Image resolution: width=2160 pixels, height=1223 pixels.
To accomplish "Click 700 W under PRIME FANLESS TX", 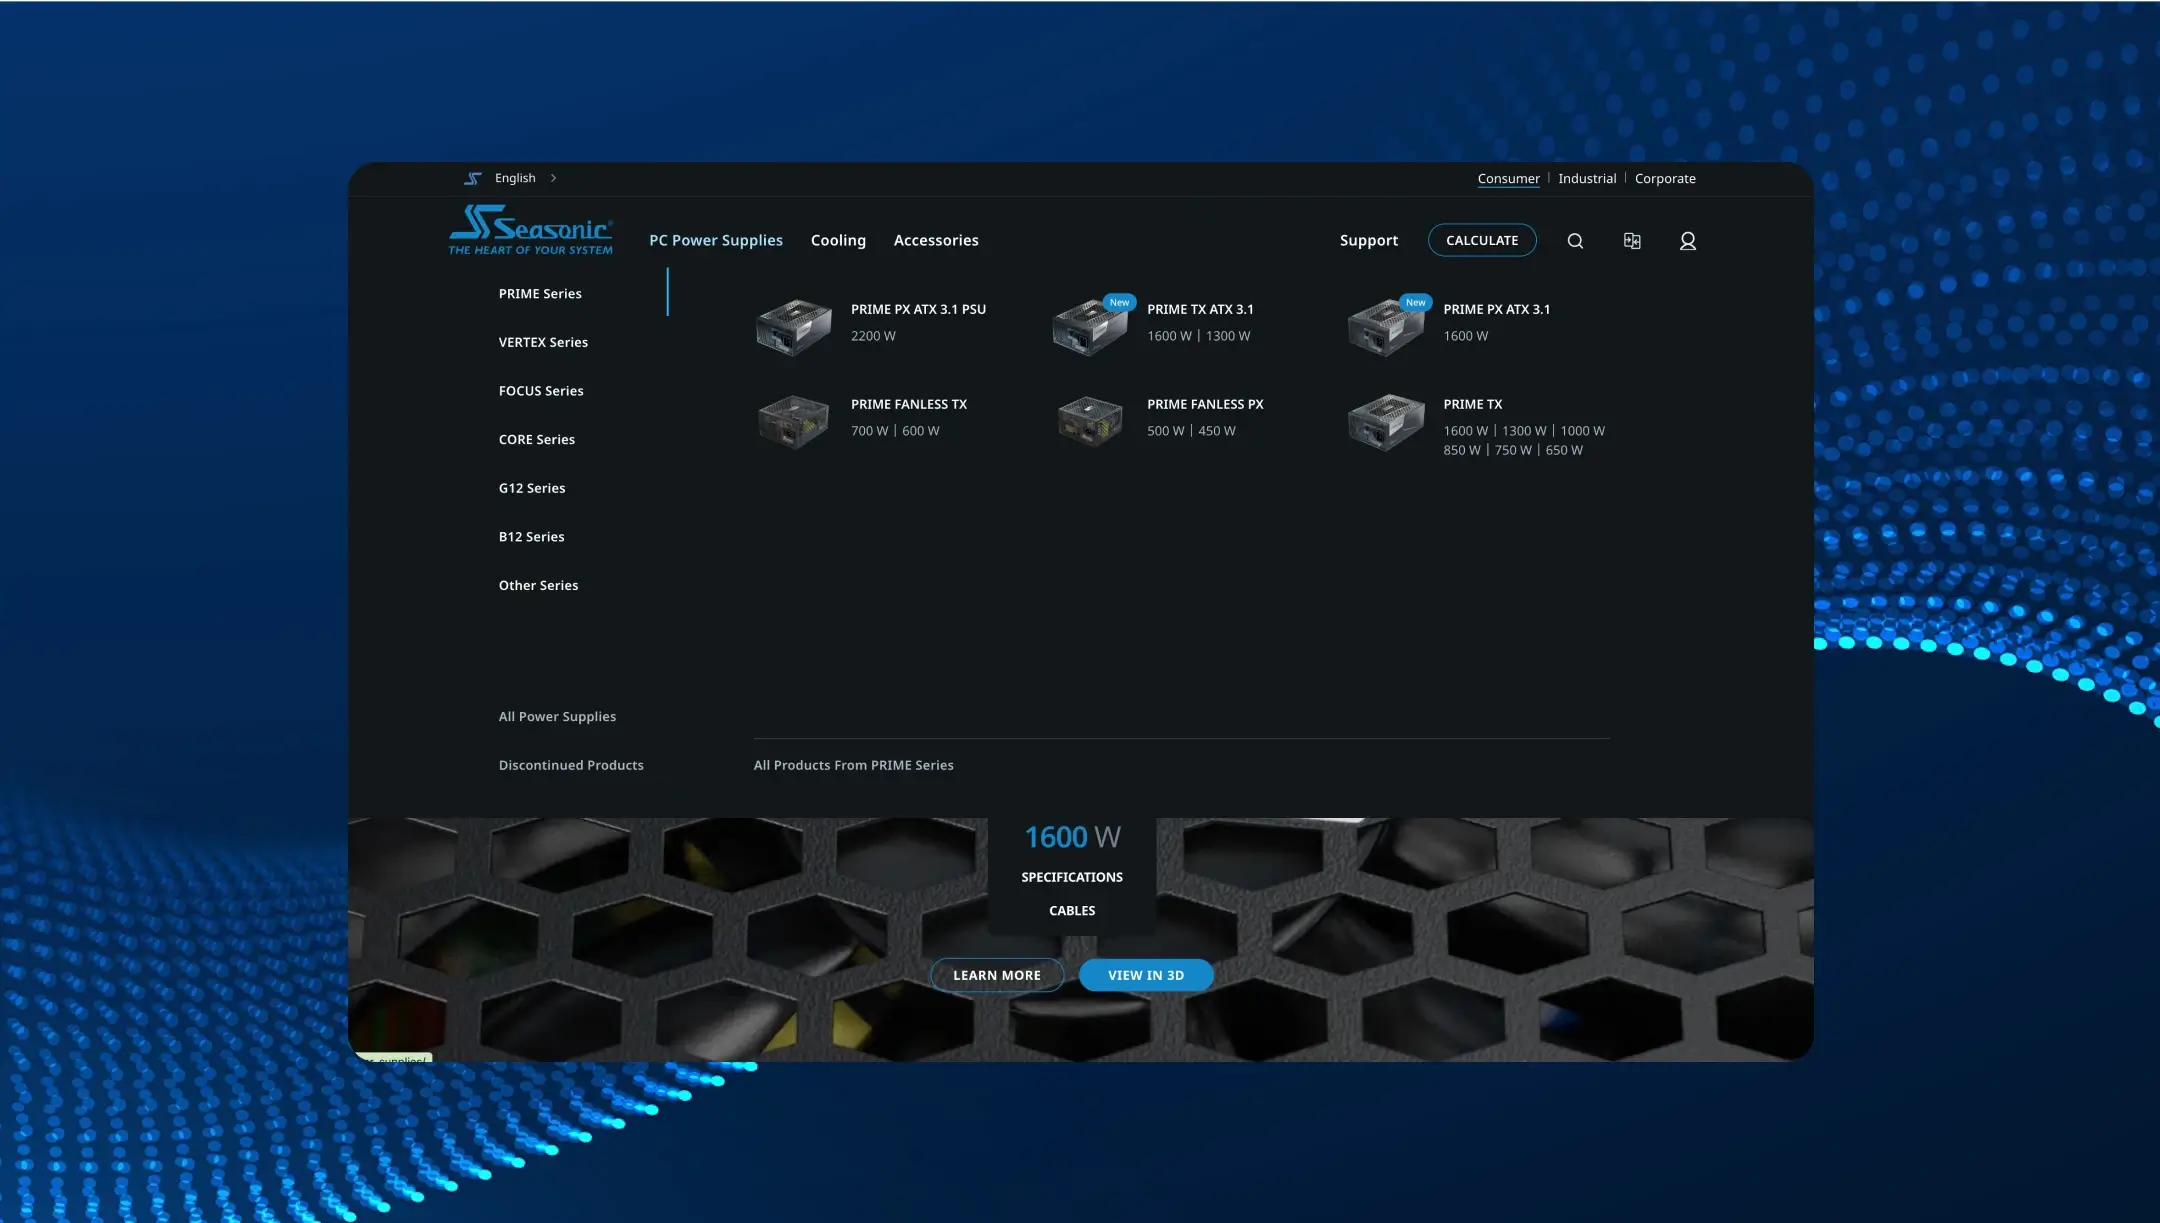I will pos(869,431).
